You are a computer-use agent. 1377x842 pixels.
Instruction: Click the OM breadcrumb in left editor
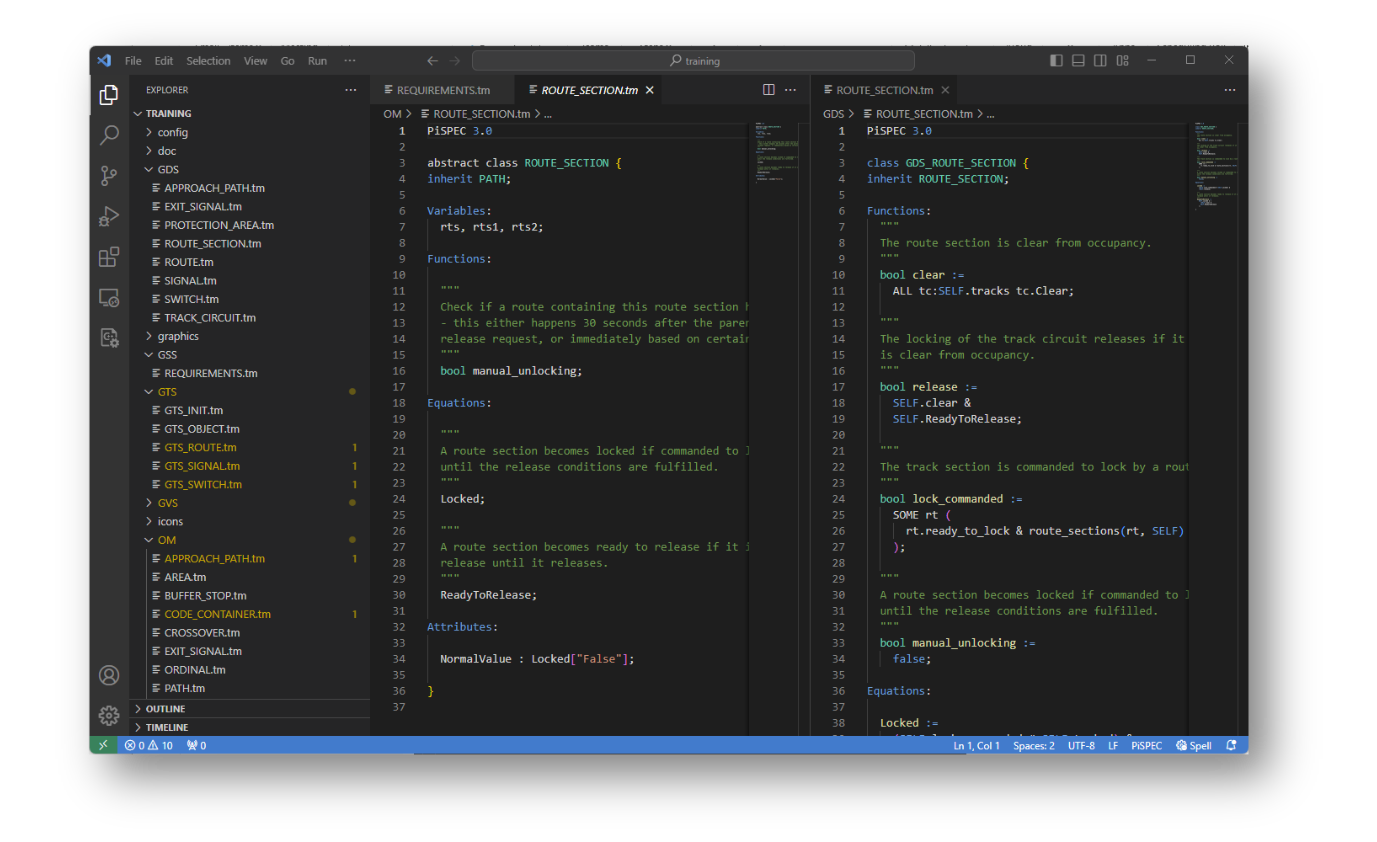(x=391, y=114)
